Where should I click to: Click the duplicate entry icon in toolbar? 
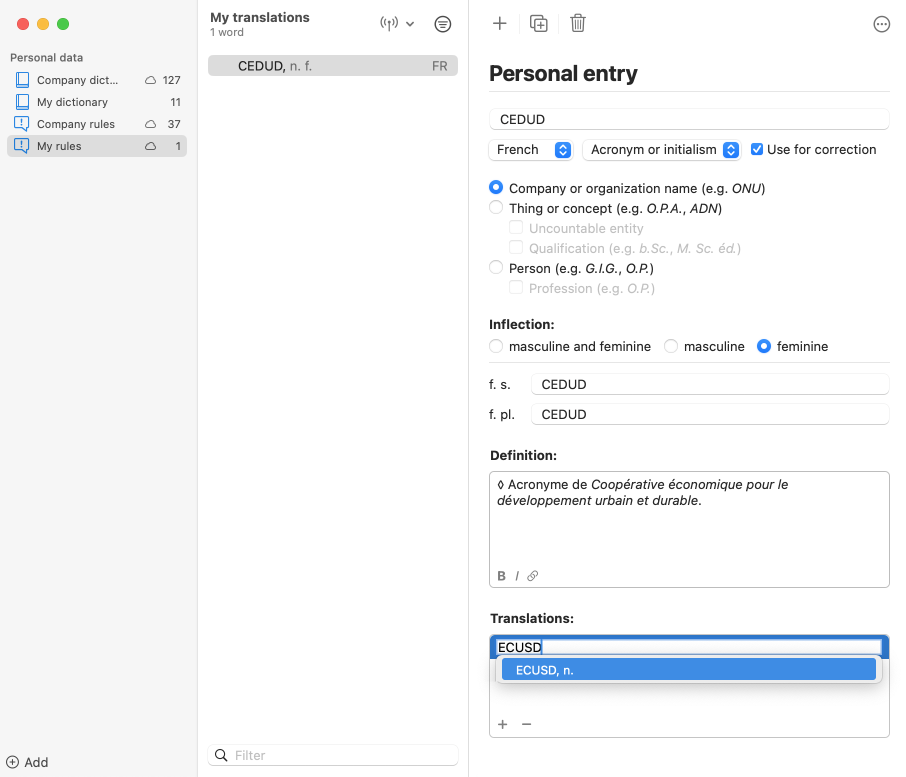click(x=539, y=24)
